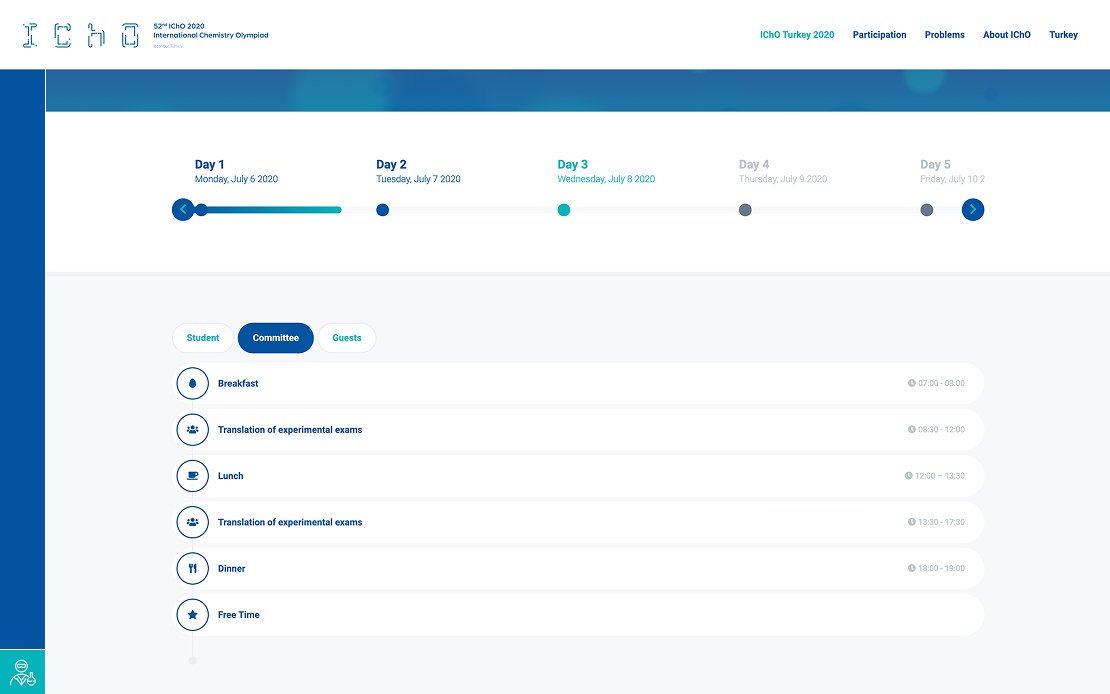Click the Day 3 heading
Image resolution: width=1110 pixels, height=694 pixels.
click(x=573, y=164)
